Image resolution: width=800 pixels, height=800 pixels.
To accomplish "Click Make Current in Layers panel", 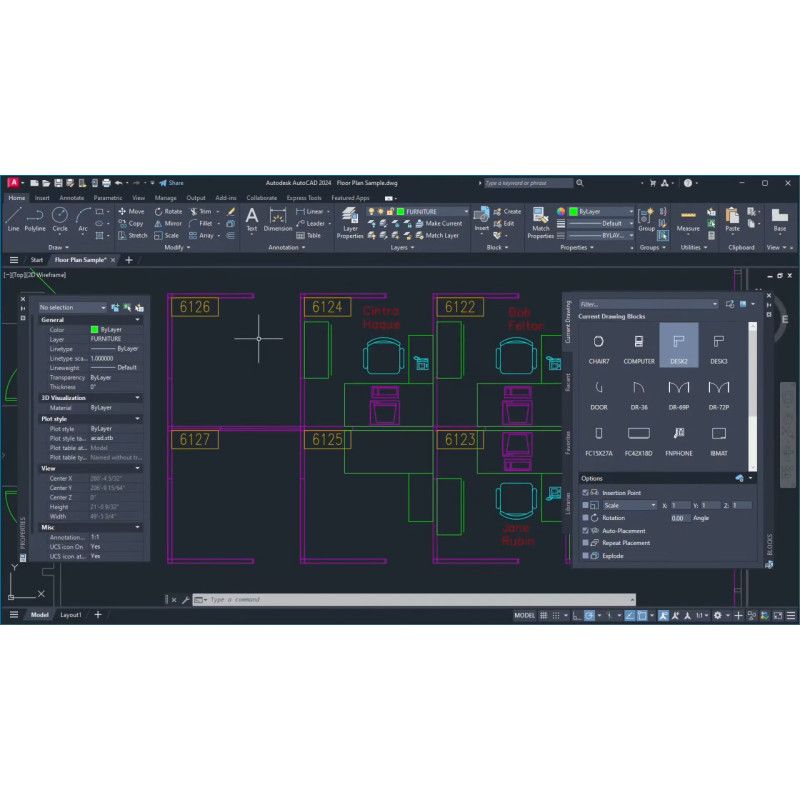I will pyautogui.click(x=440, y=224).
